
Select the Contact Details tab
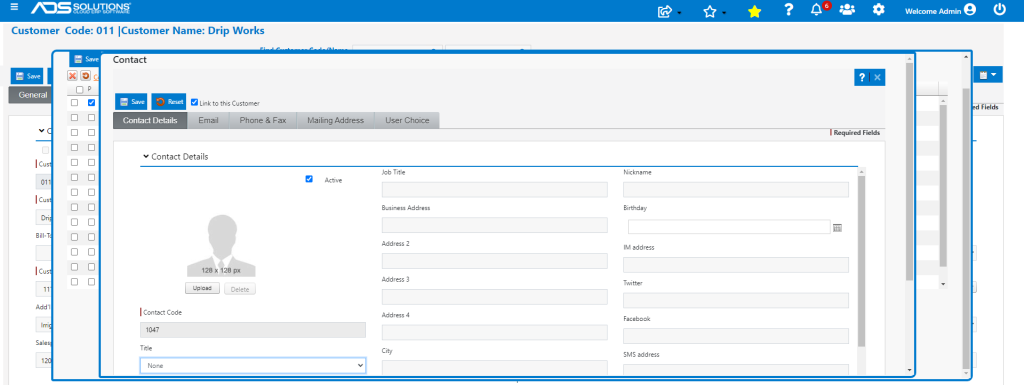[x=150, y=120]
